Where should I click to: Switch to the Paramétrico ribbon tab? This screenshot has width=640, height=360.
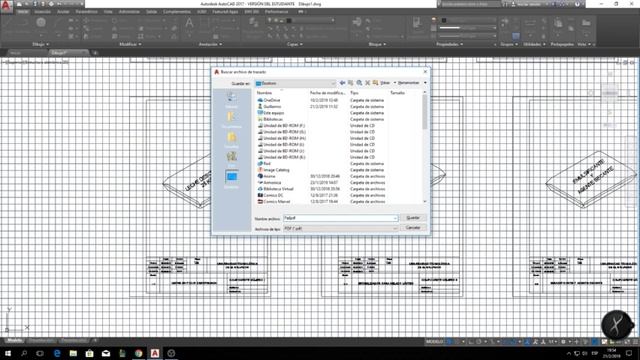(x=86, y=12)
